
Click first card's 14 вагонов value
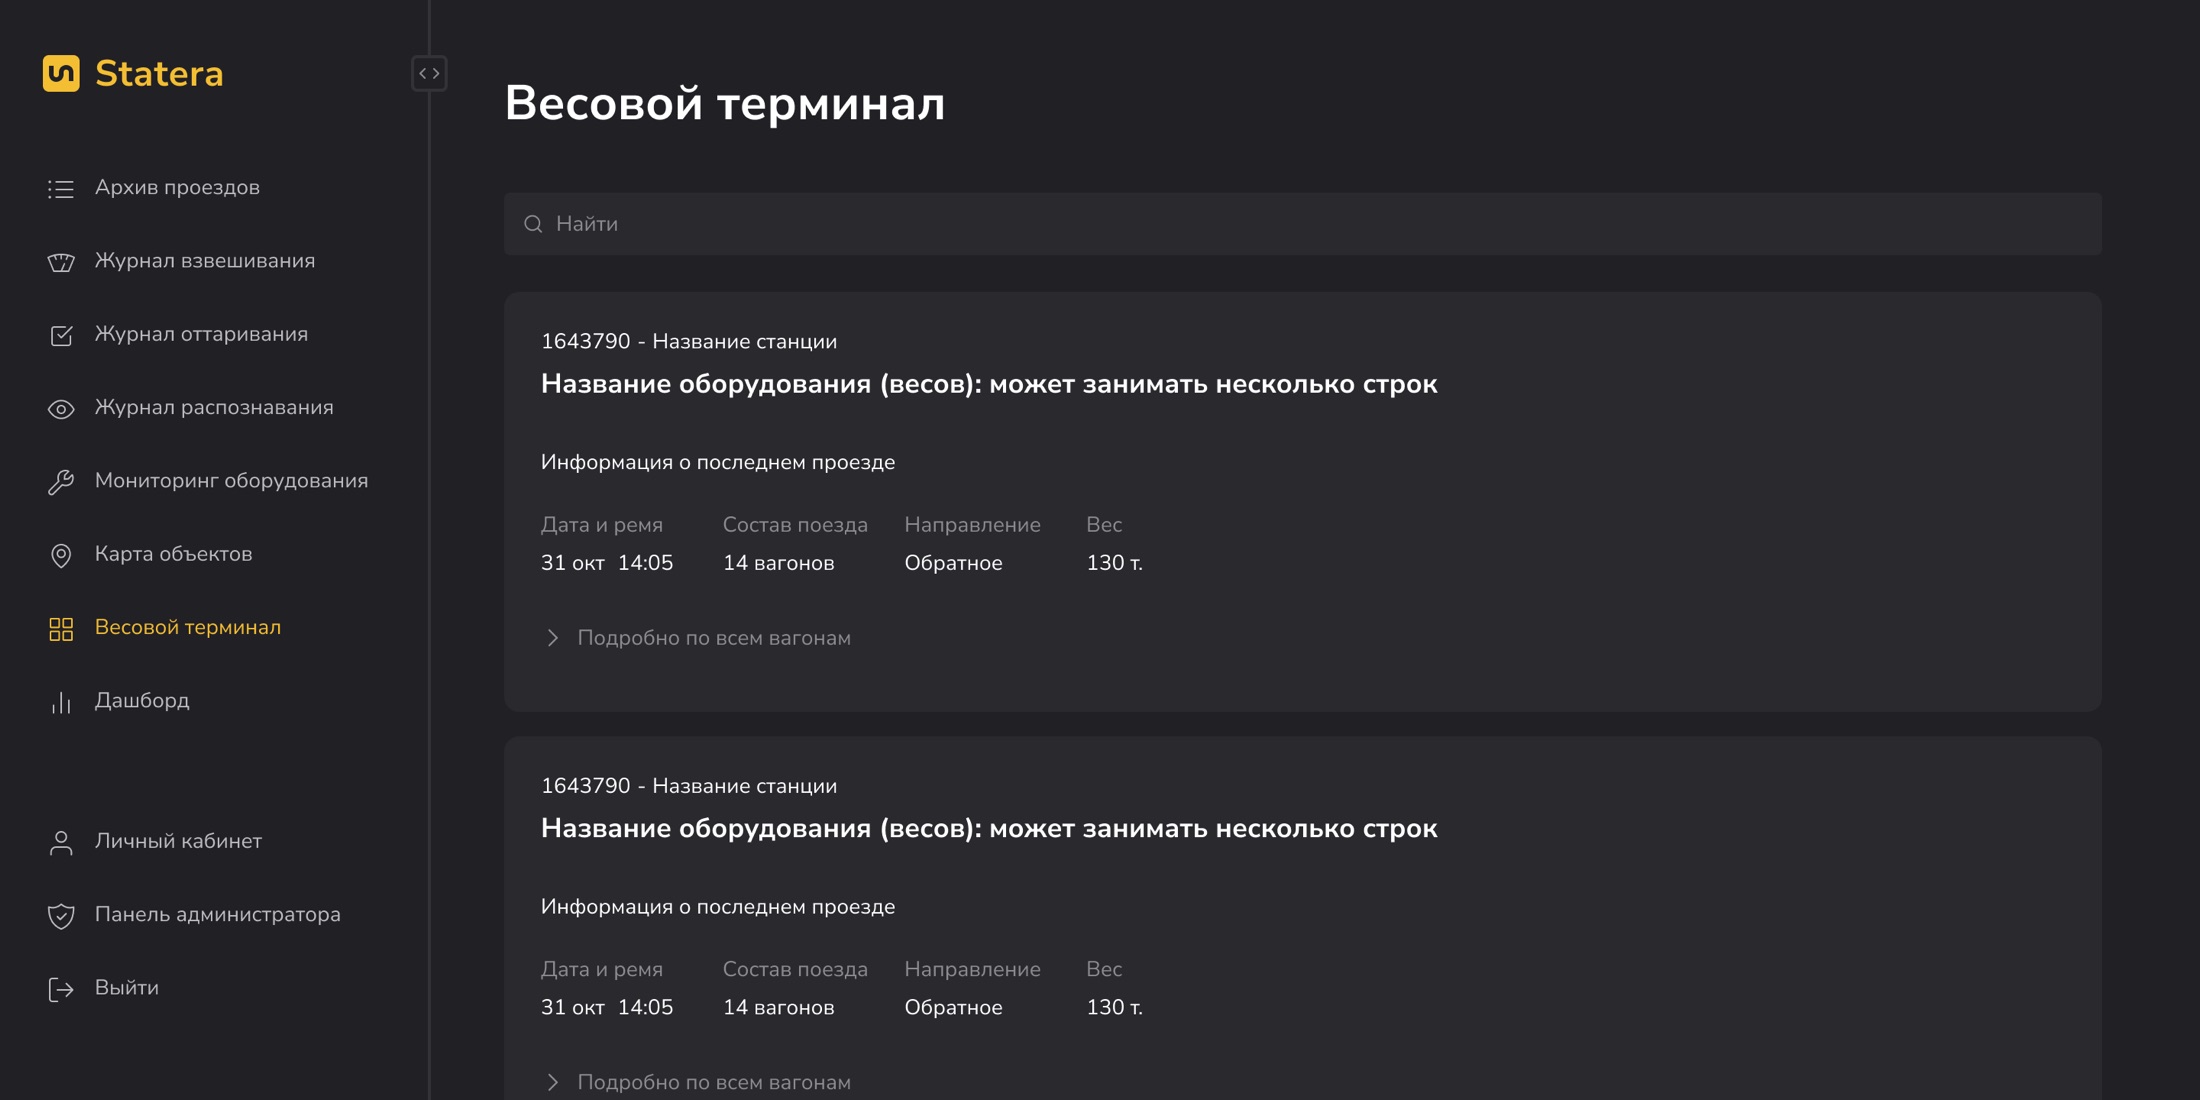[778, 563]
